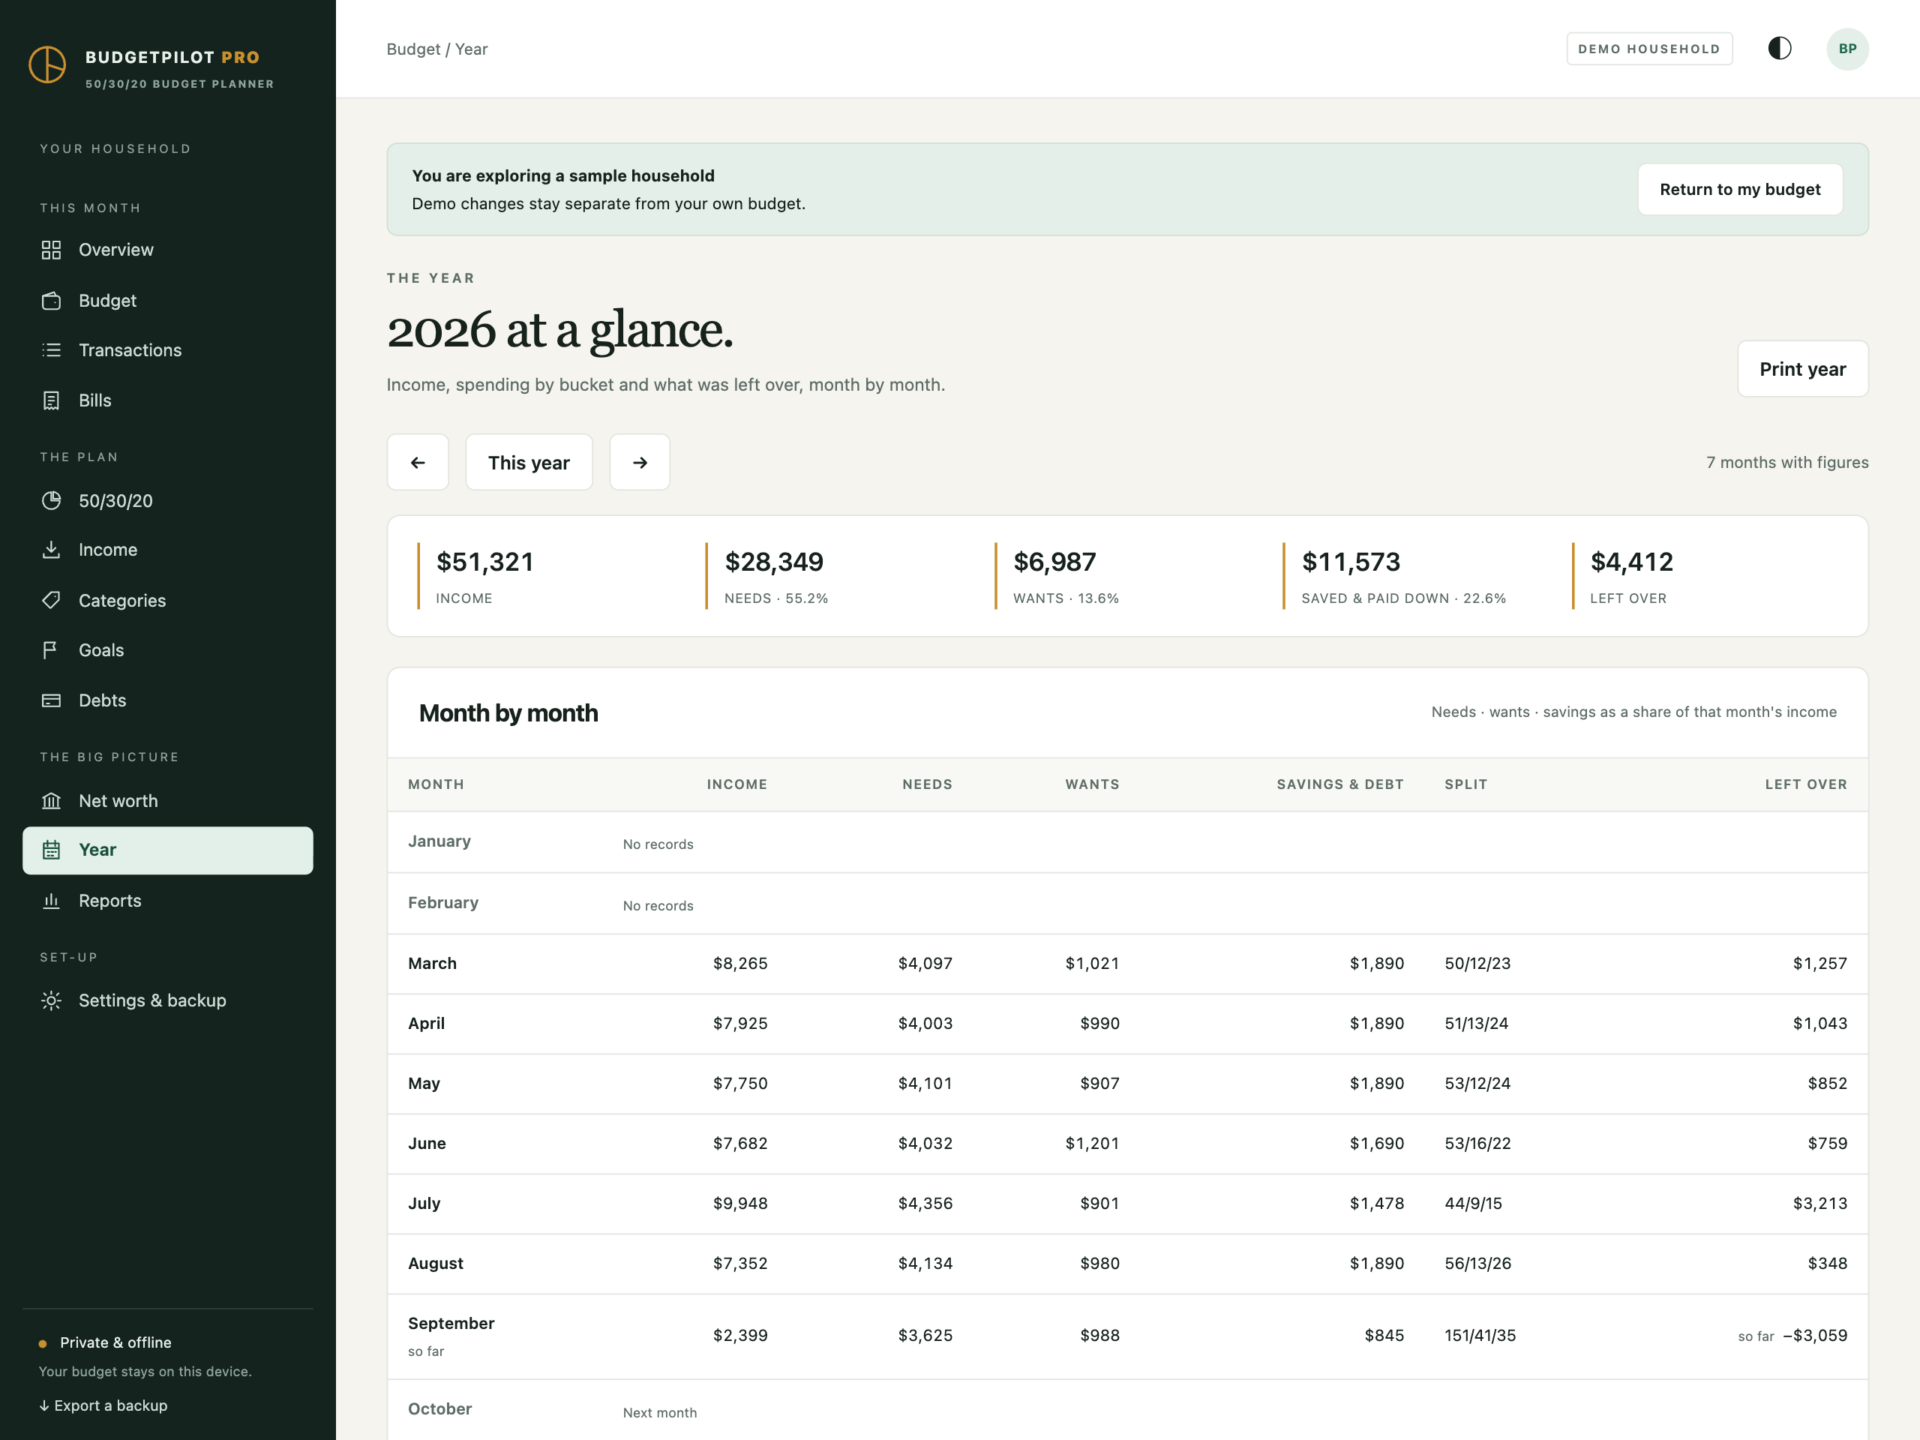Click the Settings & backup gear icon
The height and width of the screenshot is (1440, 1920).
(51, 1001)
